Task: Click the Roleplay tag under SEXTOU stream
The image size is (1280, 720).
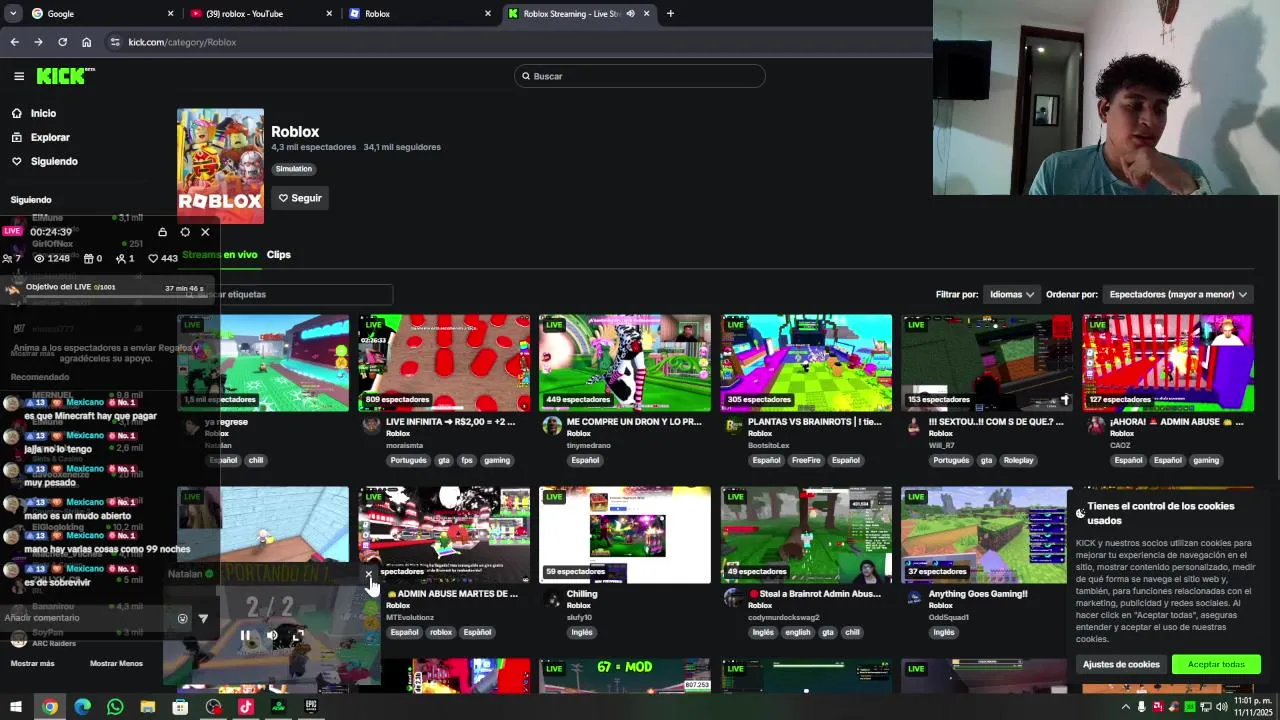Action: [1018, 461]
